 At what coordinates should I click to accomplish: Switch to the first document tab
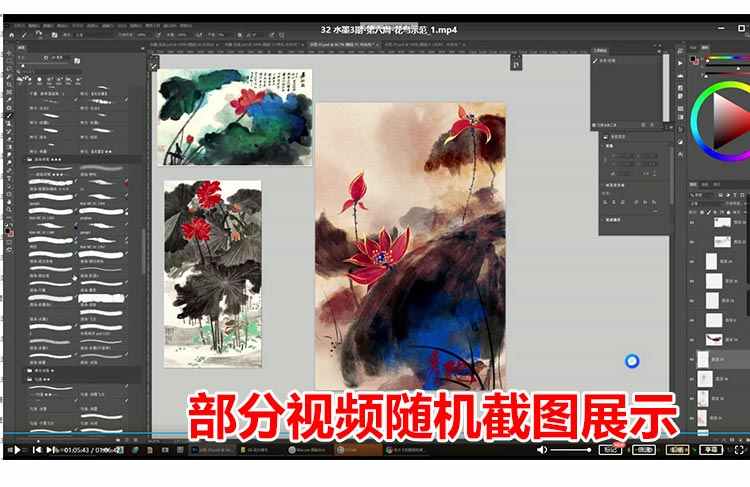pyautogui.click(x=184, y=44)
